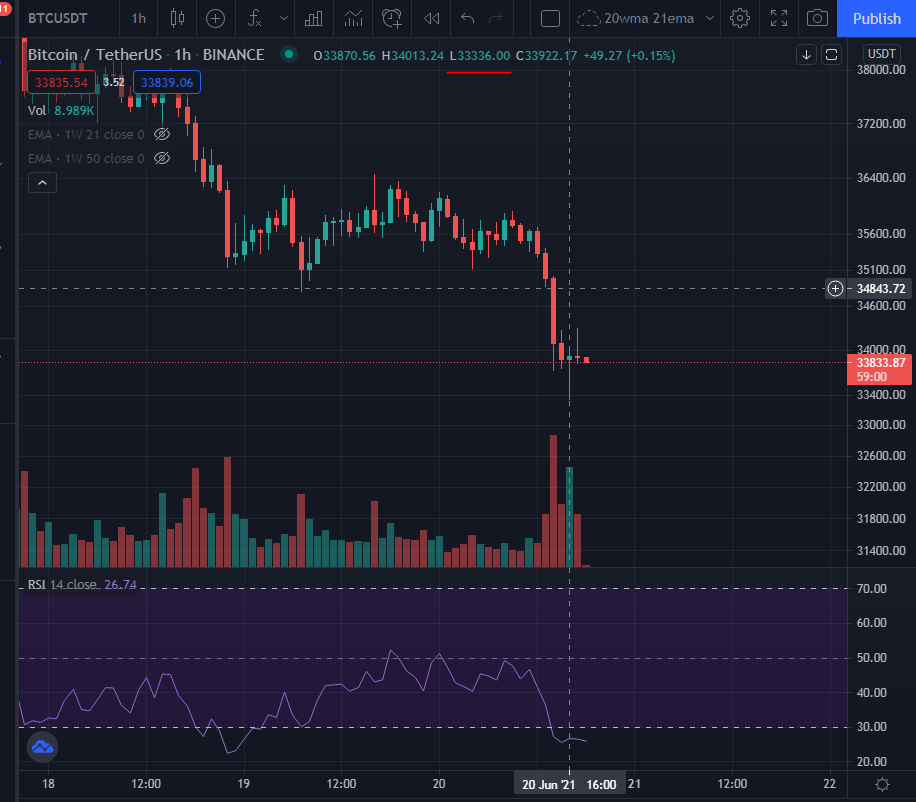
Task: Click the Bitcoin / TetherUS chart title
Action: [x=94, y=55]
